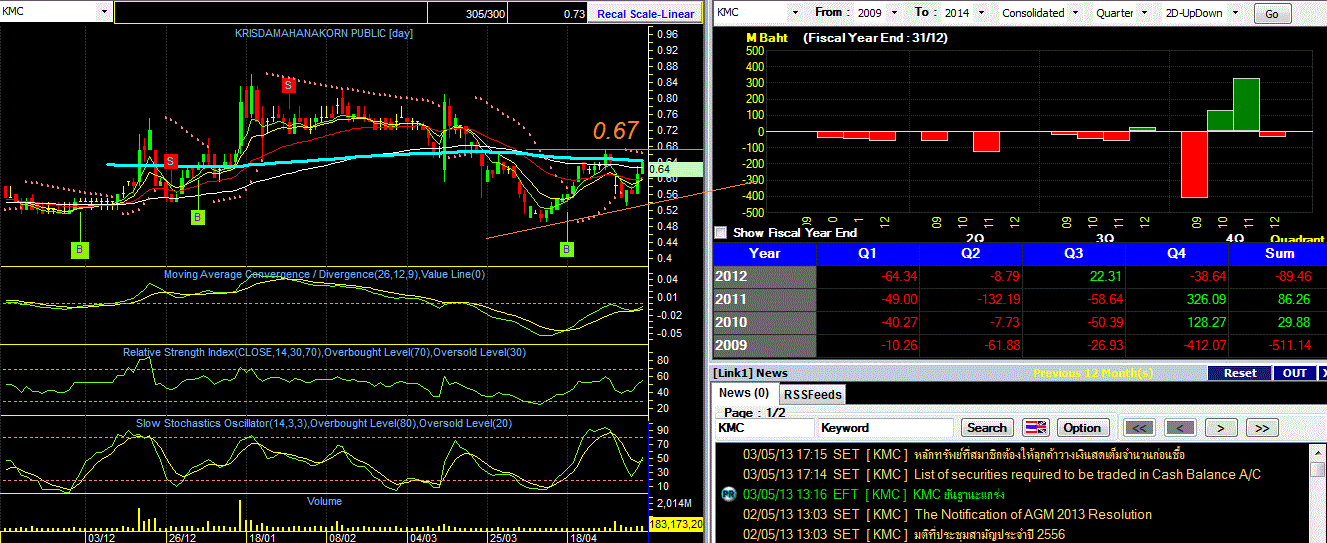This screenshot has height=543, width=1327.
Task: Click the Previous 12 Month(s) label
Action: (1093, 373)
